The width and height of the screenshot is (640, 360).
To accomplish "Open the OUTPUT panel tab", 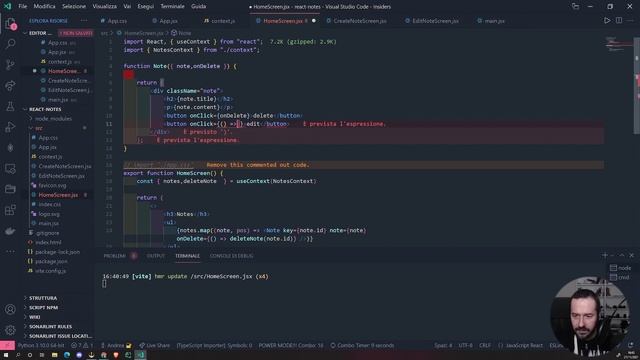I will tap(156, 256).
